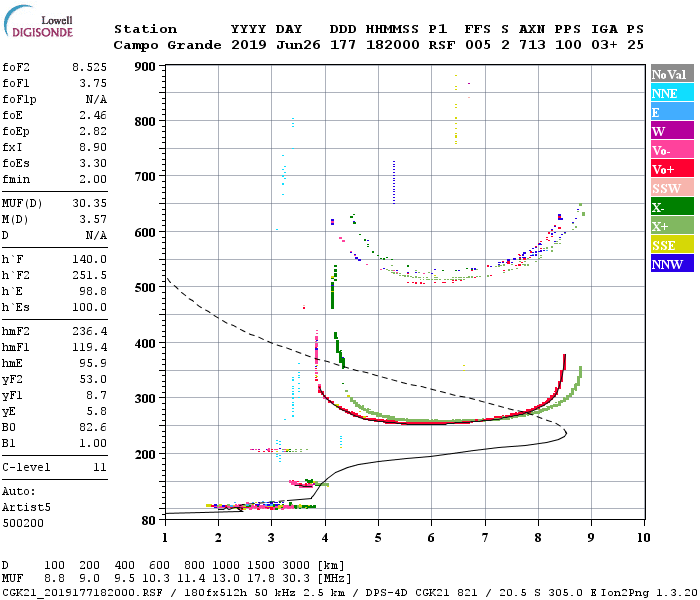Click the yF1 value 8.7
The height and width of the screenshot is (600, 700).
point(96,396)
